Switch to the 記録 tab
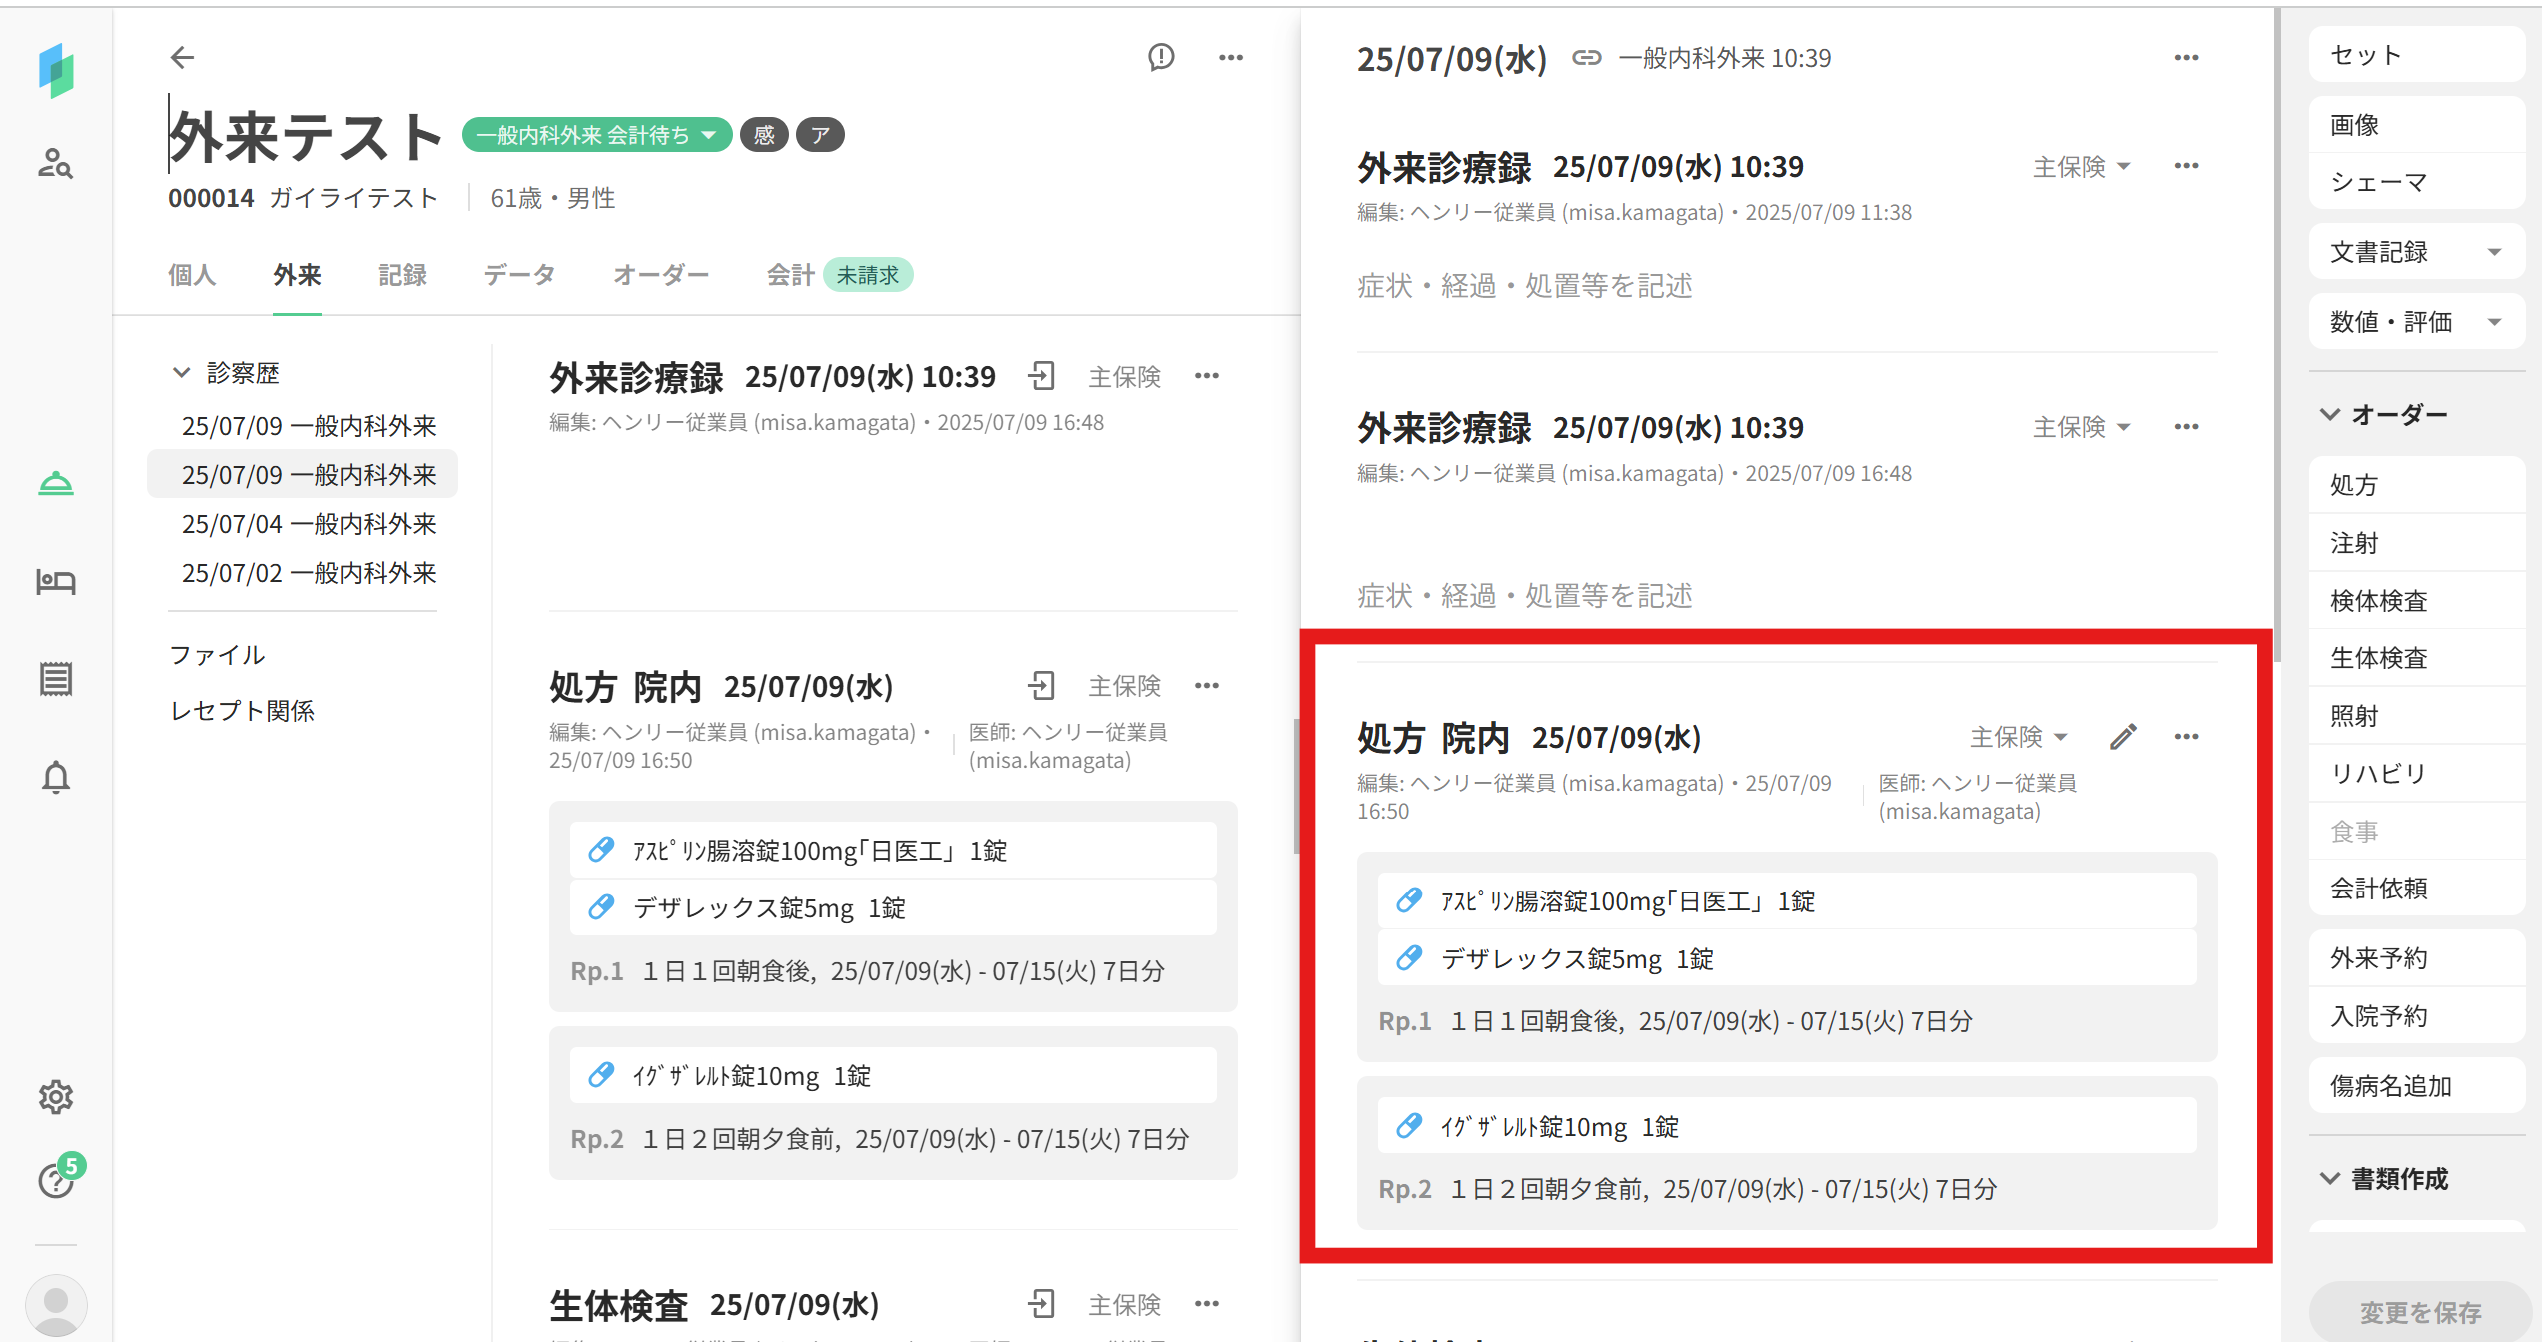The height and width of the screenshot is (1342, 2542). [x=402, y=275]
